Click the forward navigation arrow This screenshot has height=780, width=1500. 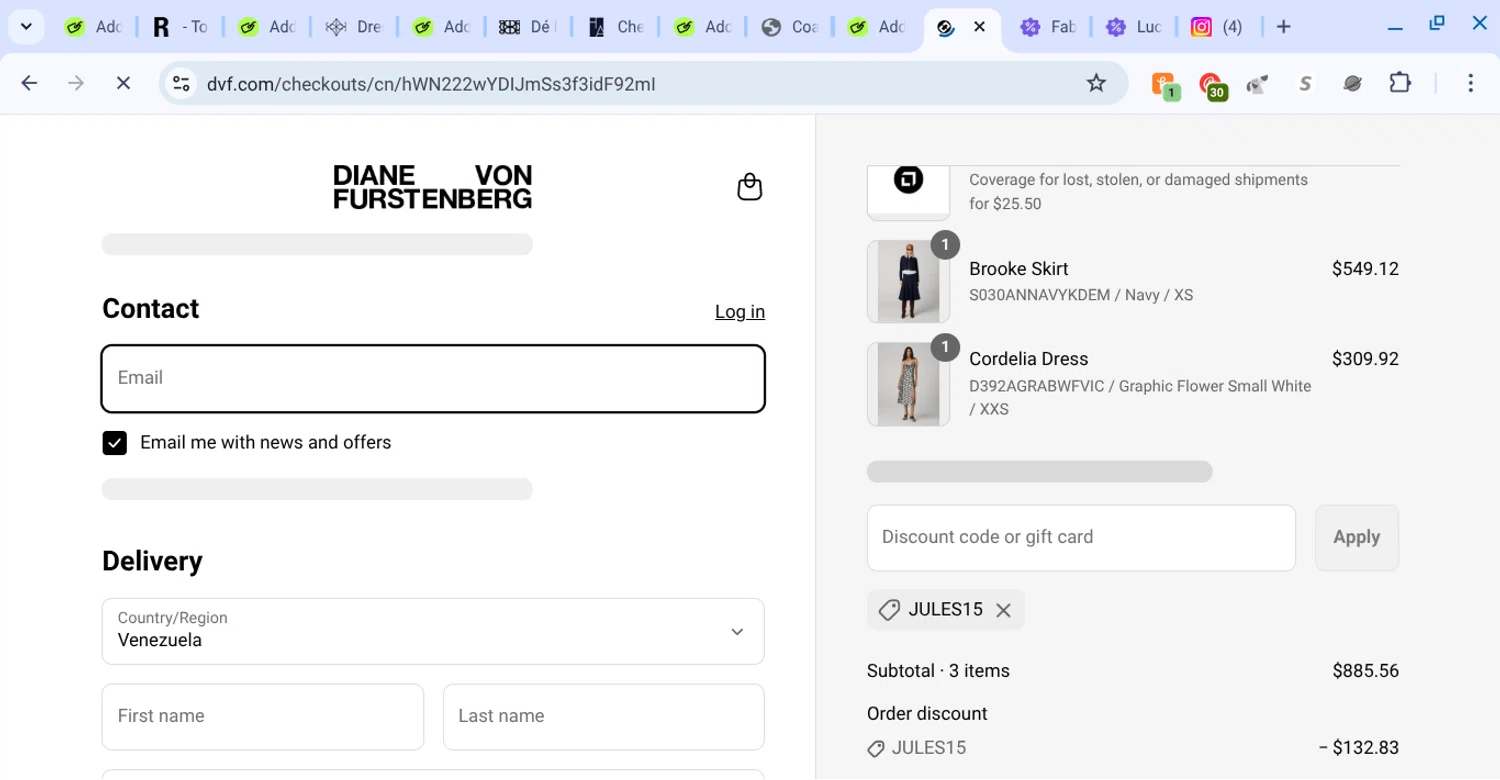pos(76,84)
